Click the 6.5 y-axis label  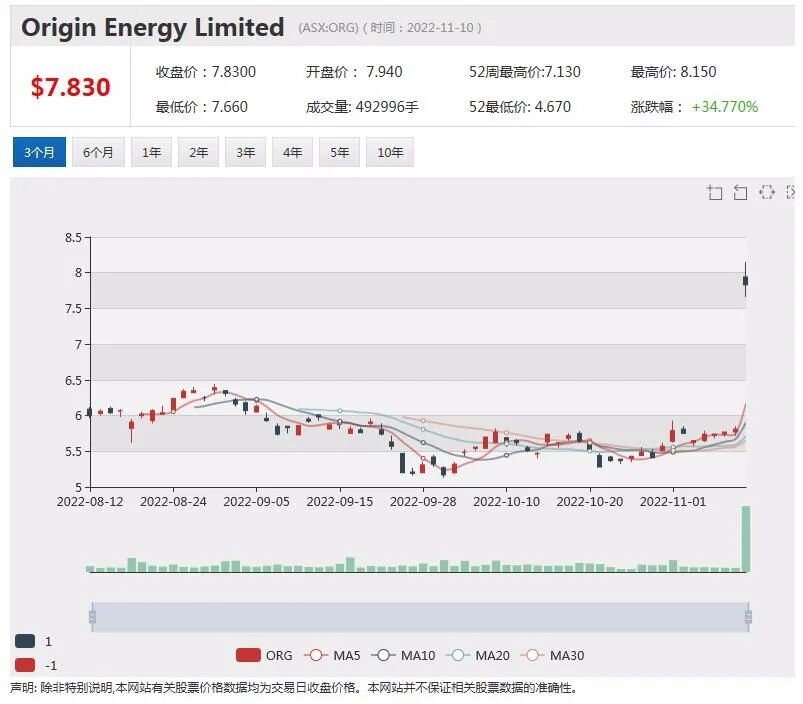[73, 380]
